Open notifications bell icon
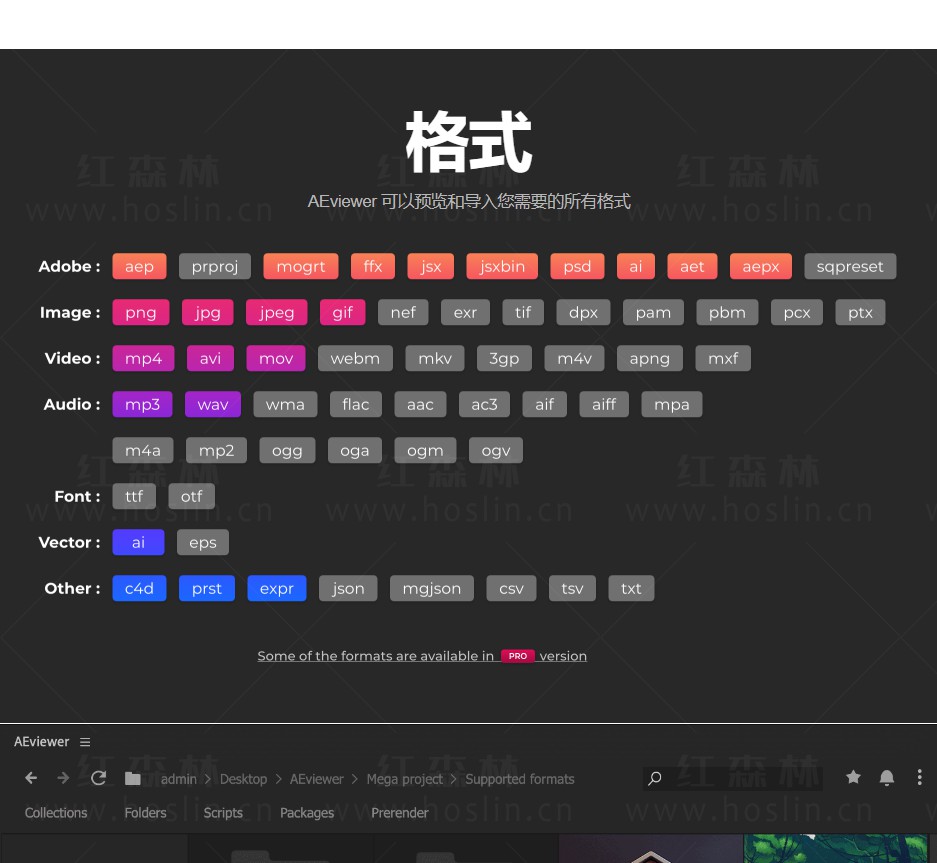937x863 pixels. pyautogui.click(x=887, y=778)
